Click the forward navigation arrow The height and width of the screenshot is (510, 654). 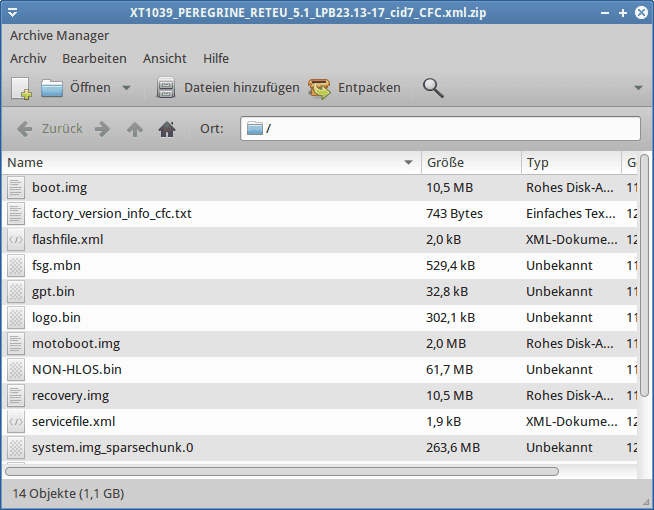(x=102, y=129)
